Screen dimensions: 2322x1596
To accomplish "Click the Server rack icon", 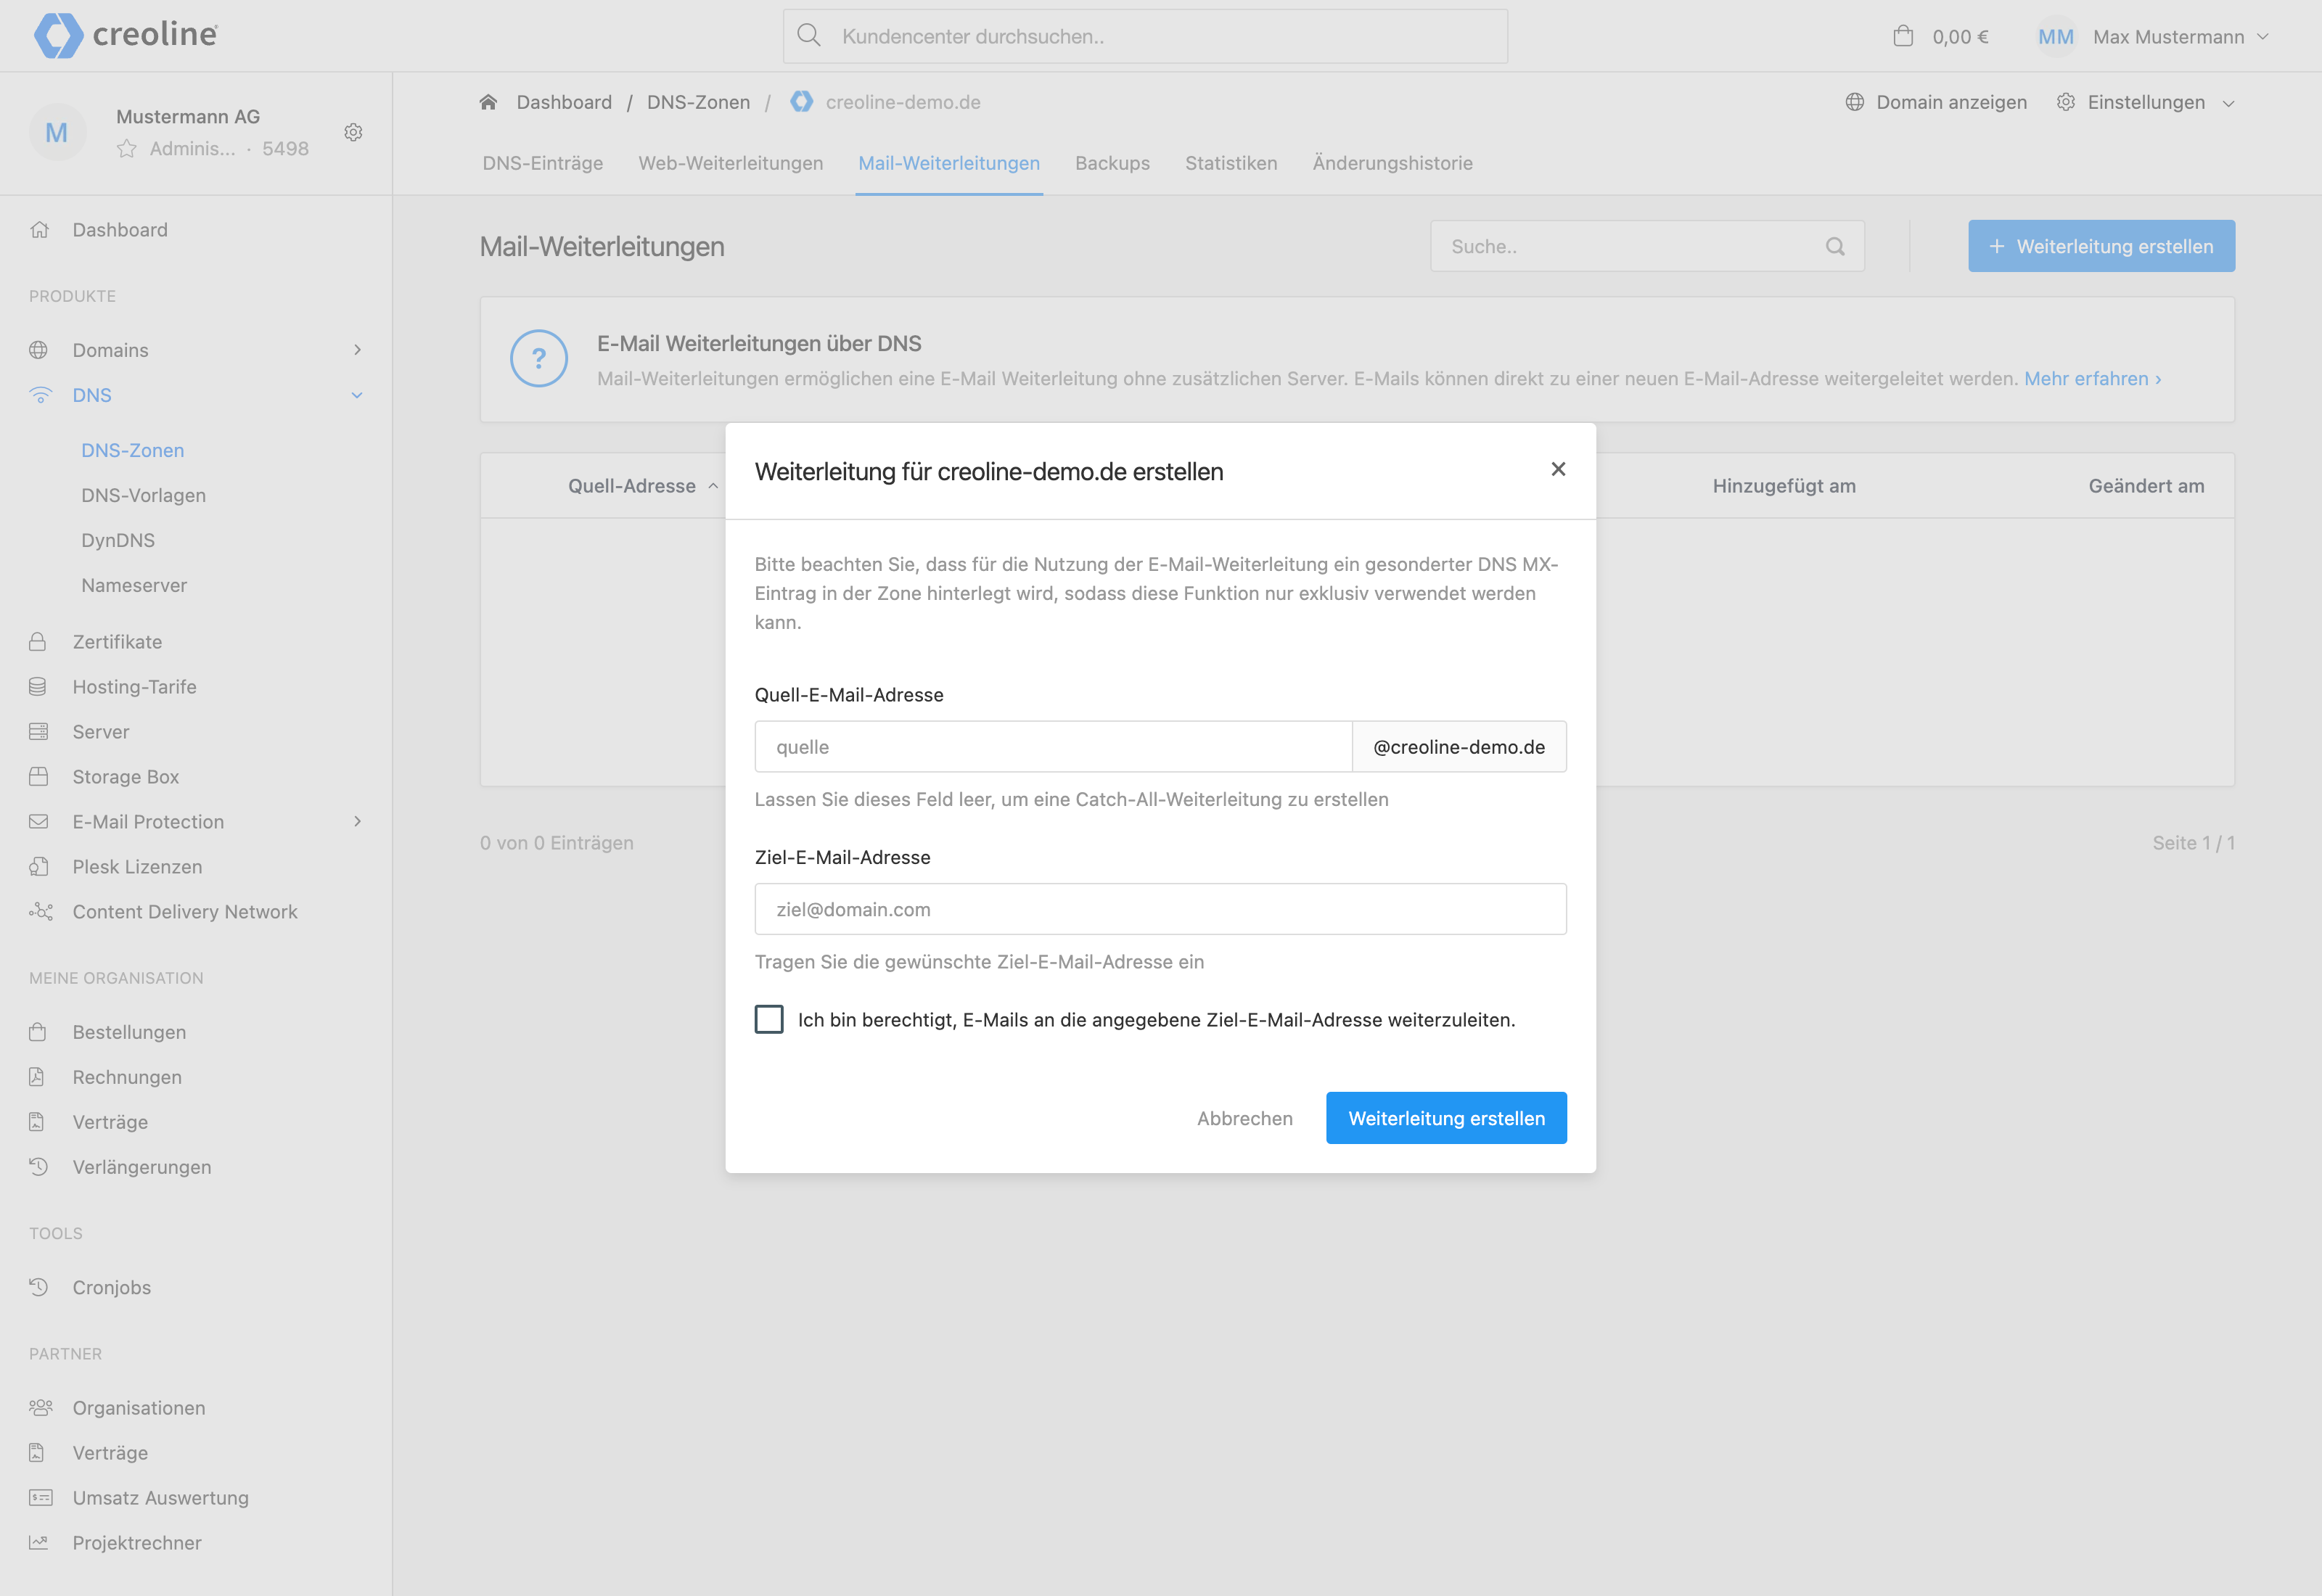I will (x=39, y=731).
